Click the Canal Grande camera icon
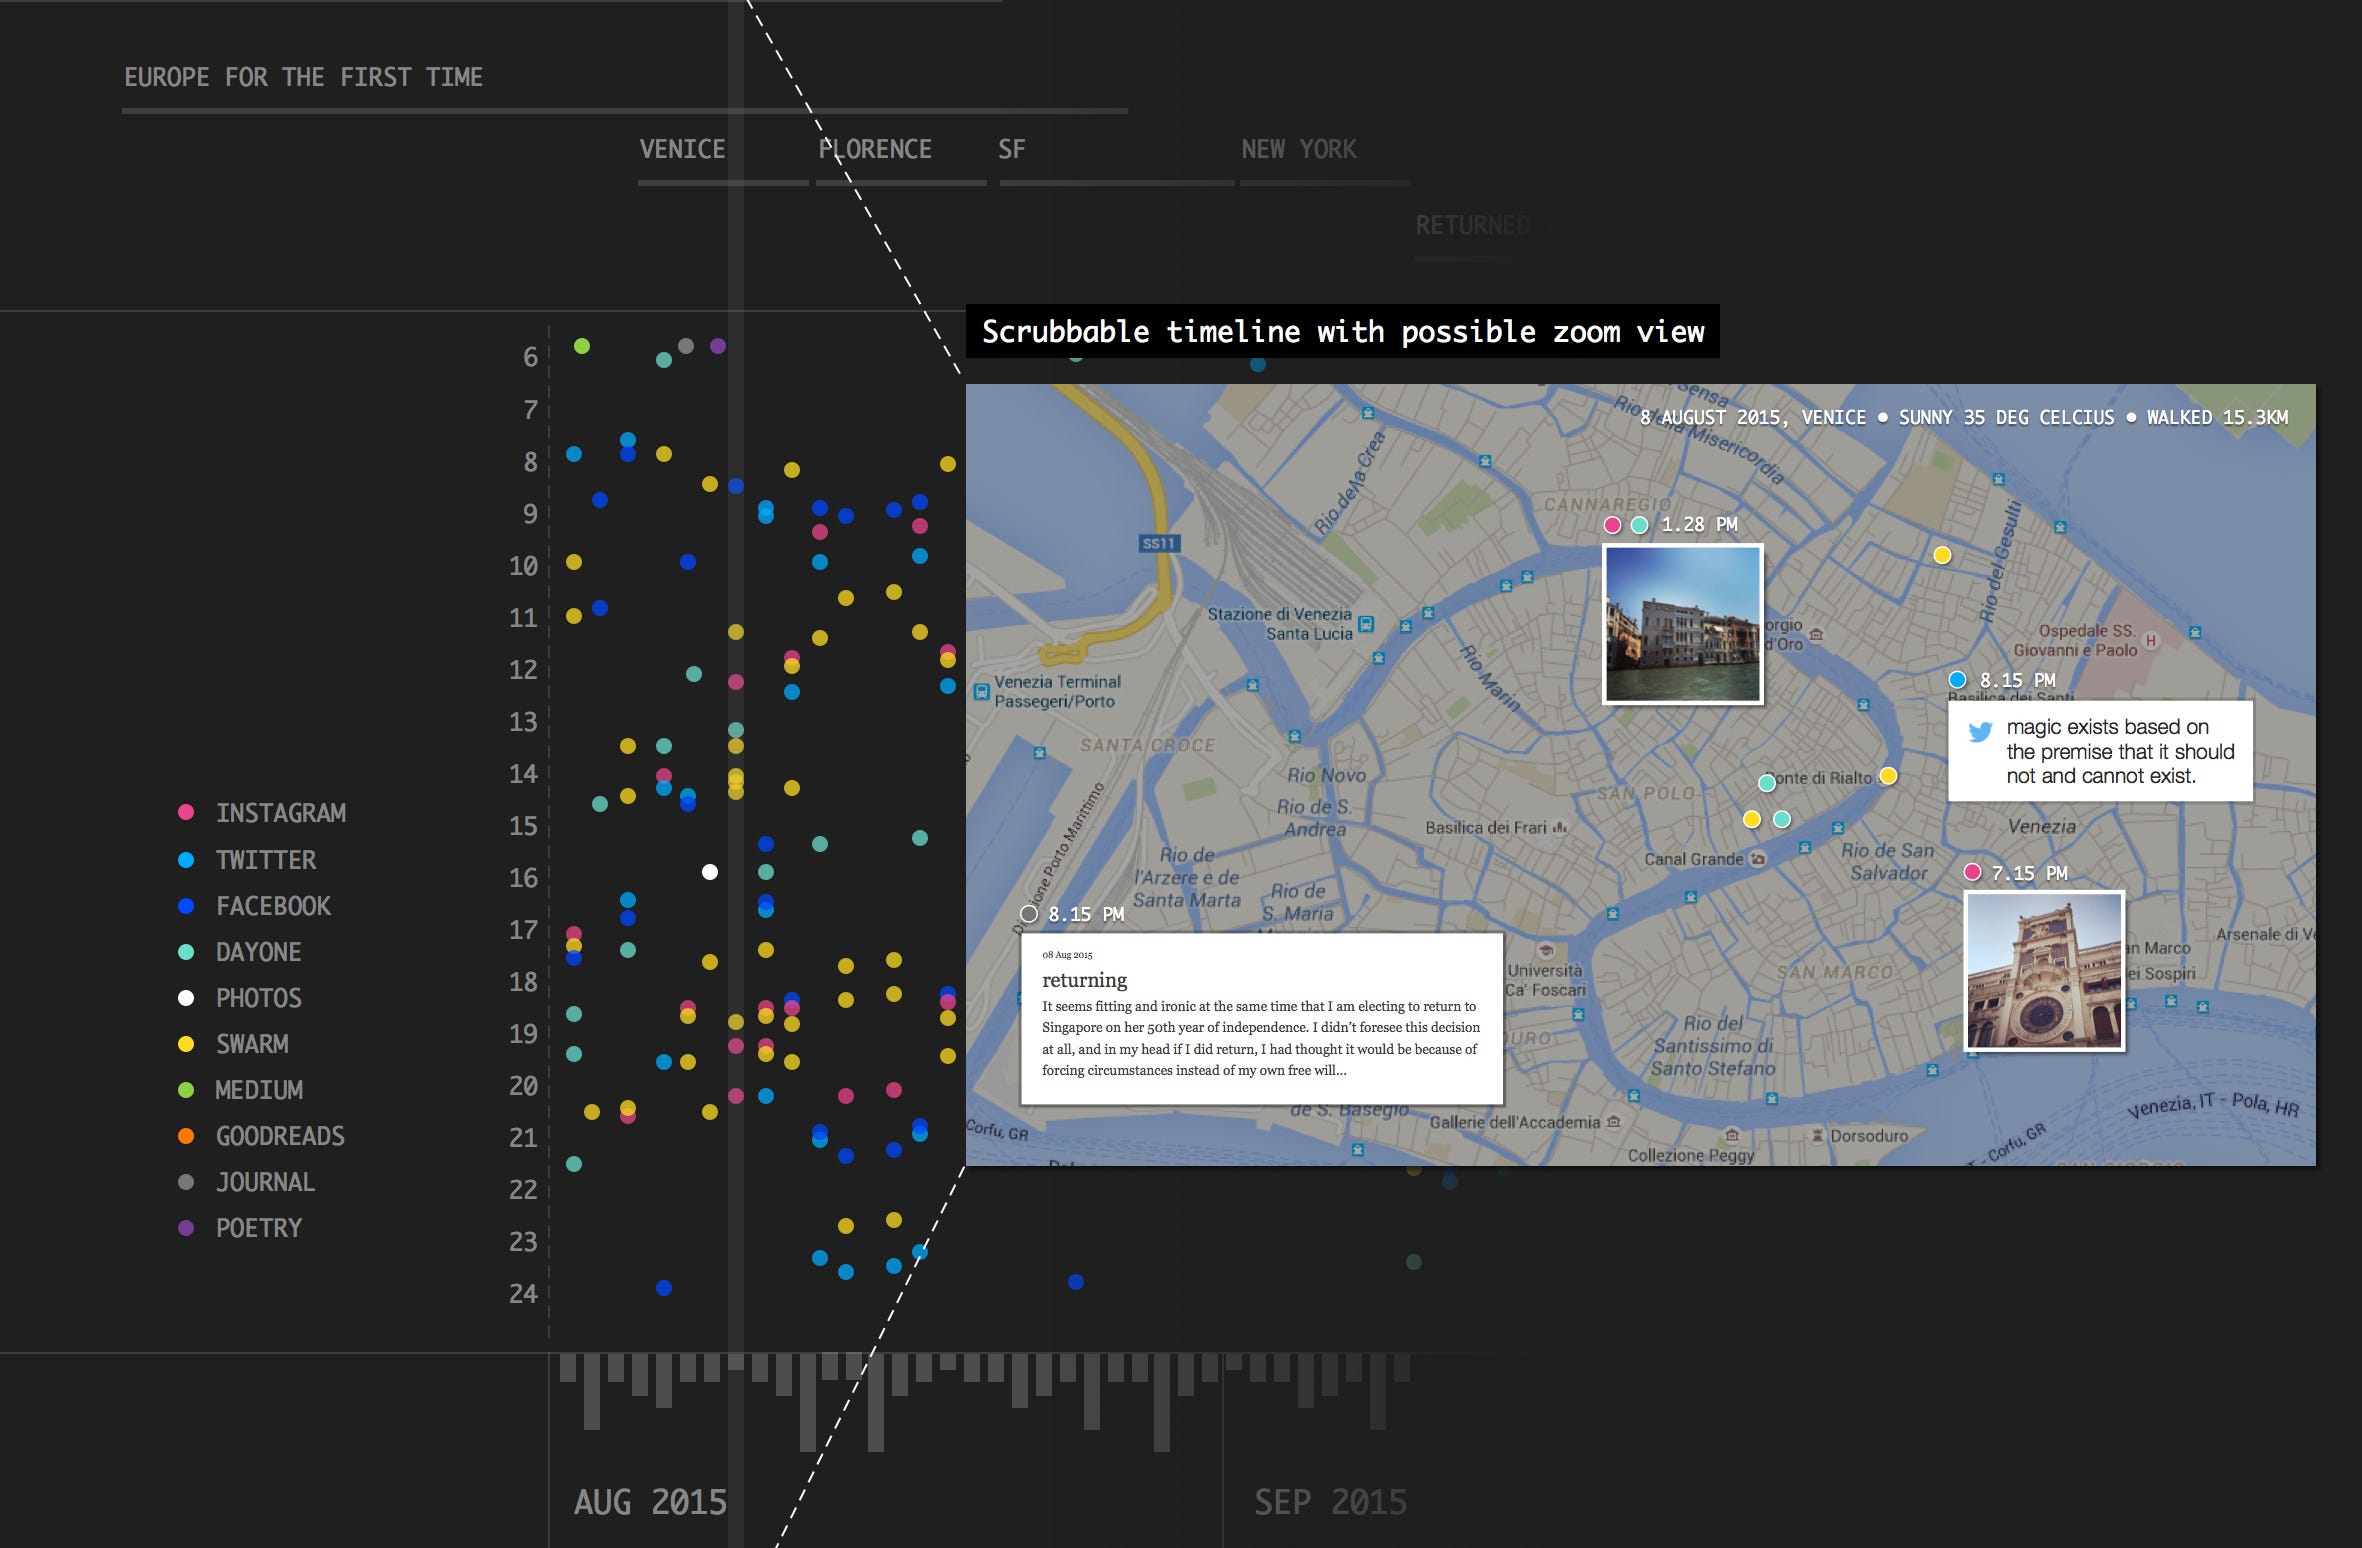2362x1548 pixels. coord(1758,858)
